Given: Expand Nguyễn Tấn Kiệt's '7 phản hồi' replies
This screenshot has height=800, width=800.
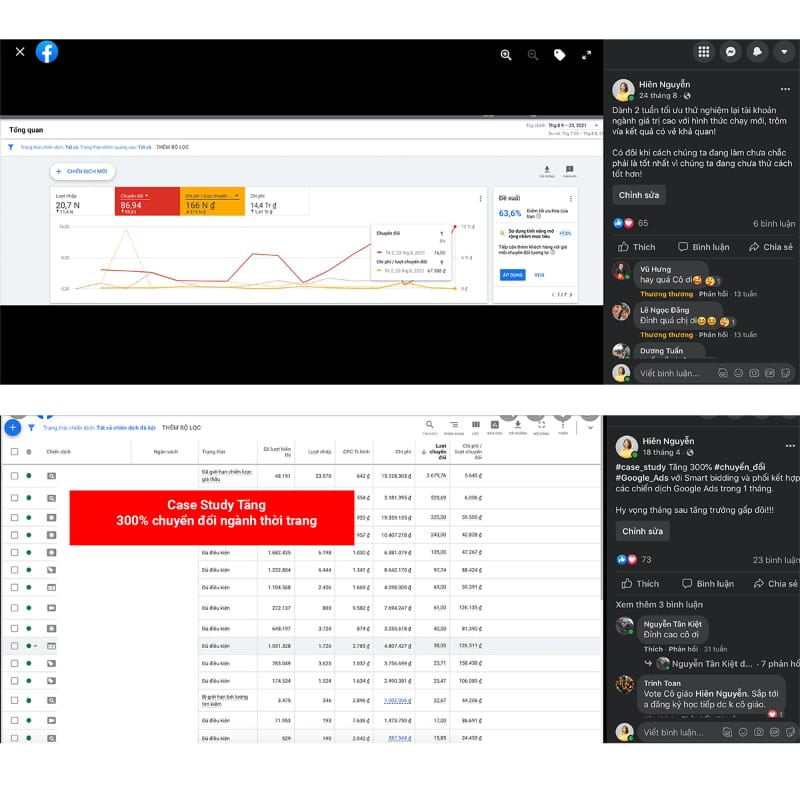Looking at the screenshot, I should pyautogui.click(x=780, y=664).
